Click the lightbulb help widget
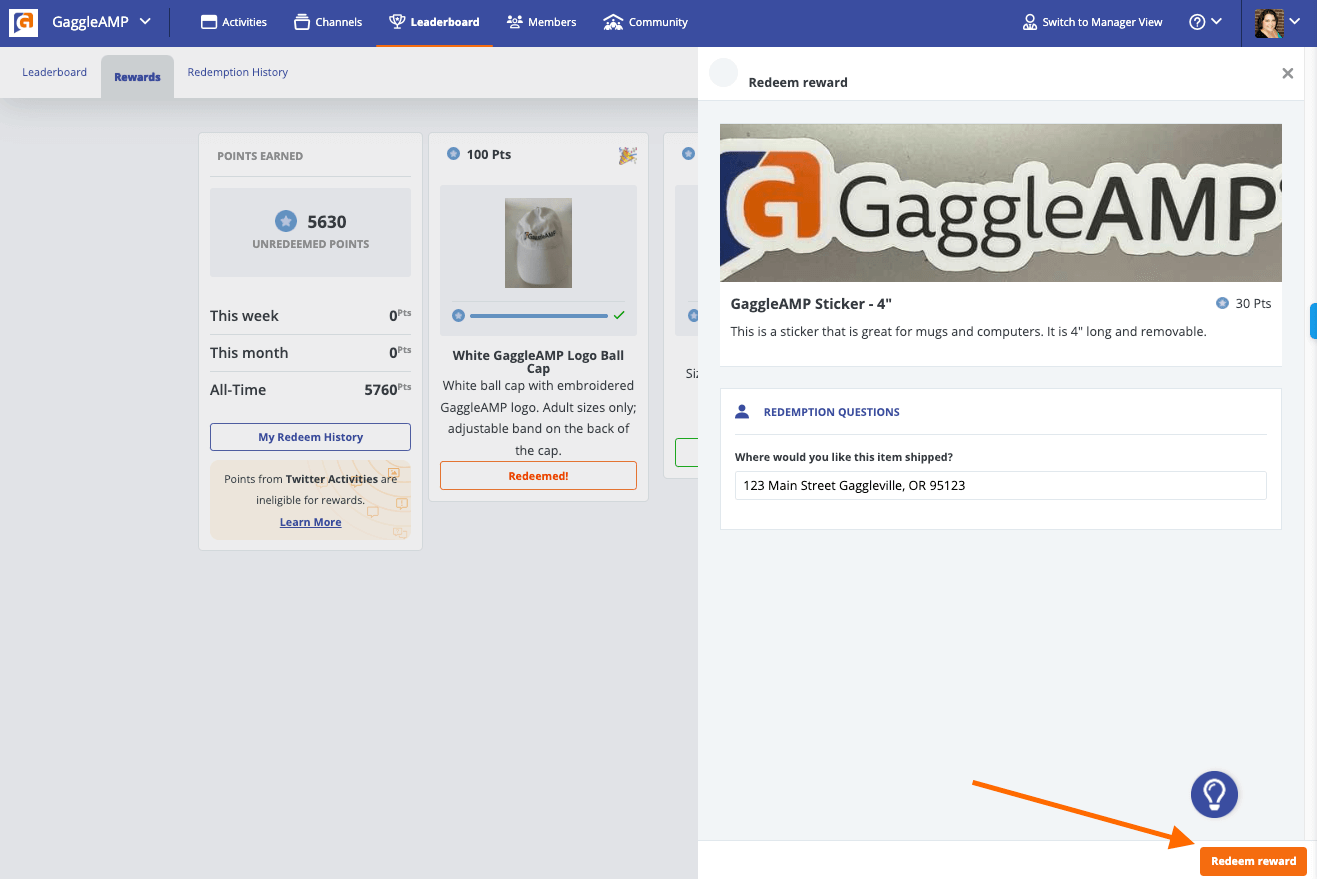 click(x=1214, y=795)
